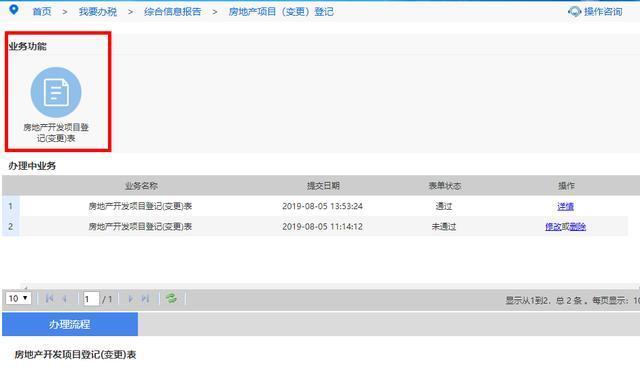This screenshot has width=640, height=383.
Task: Open 操作咨询 help link
Action: pyautogui.click(x=603, y=11)
